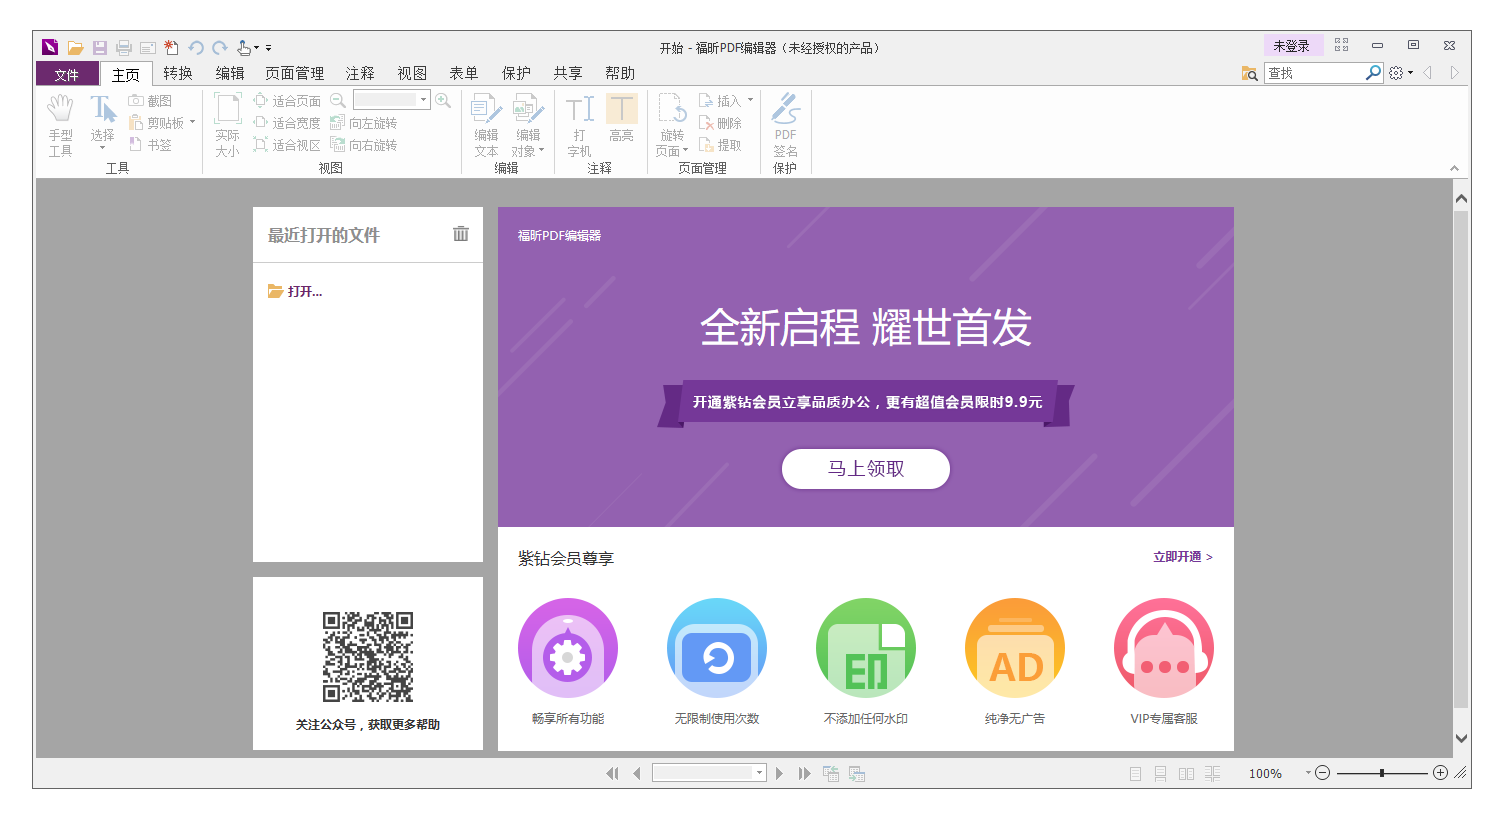Click the ribbon zoom-in magnifier icon
The width and height of the screenshot is (1510, 835).
pos(443,100)
